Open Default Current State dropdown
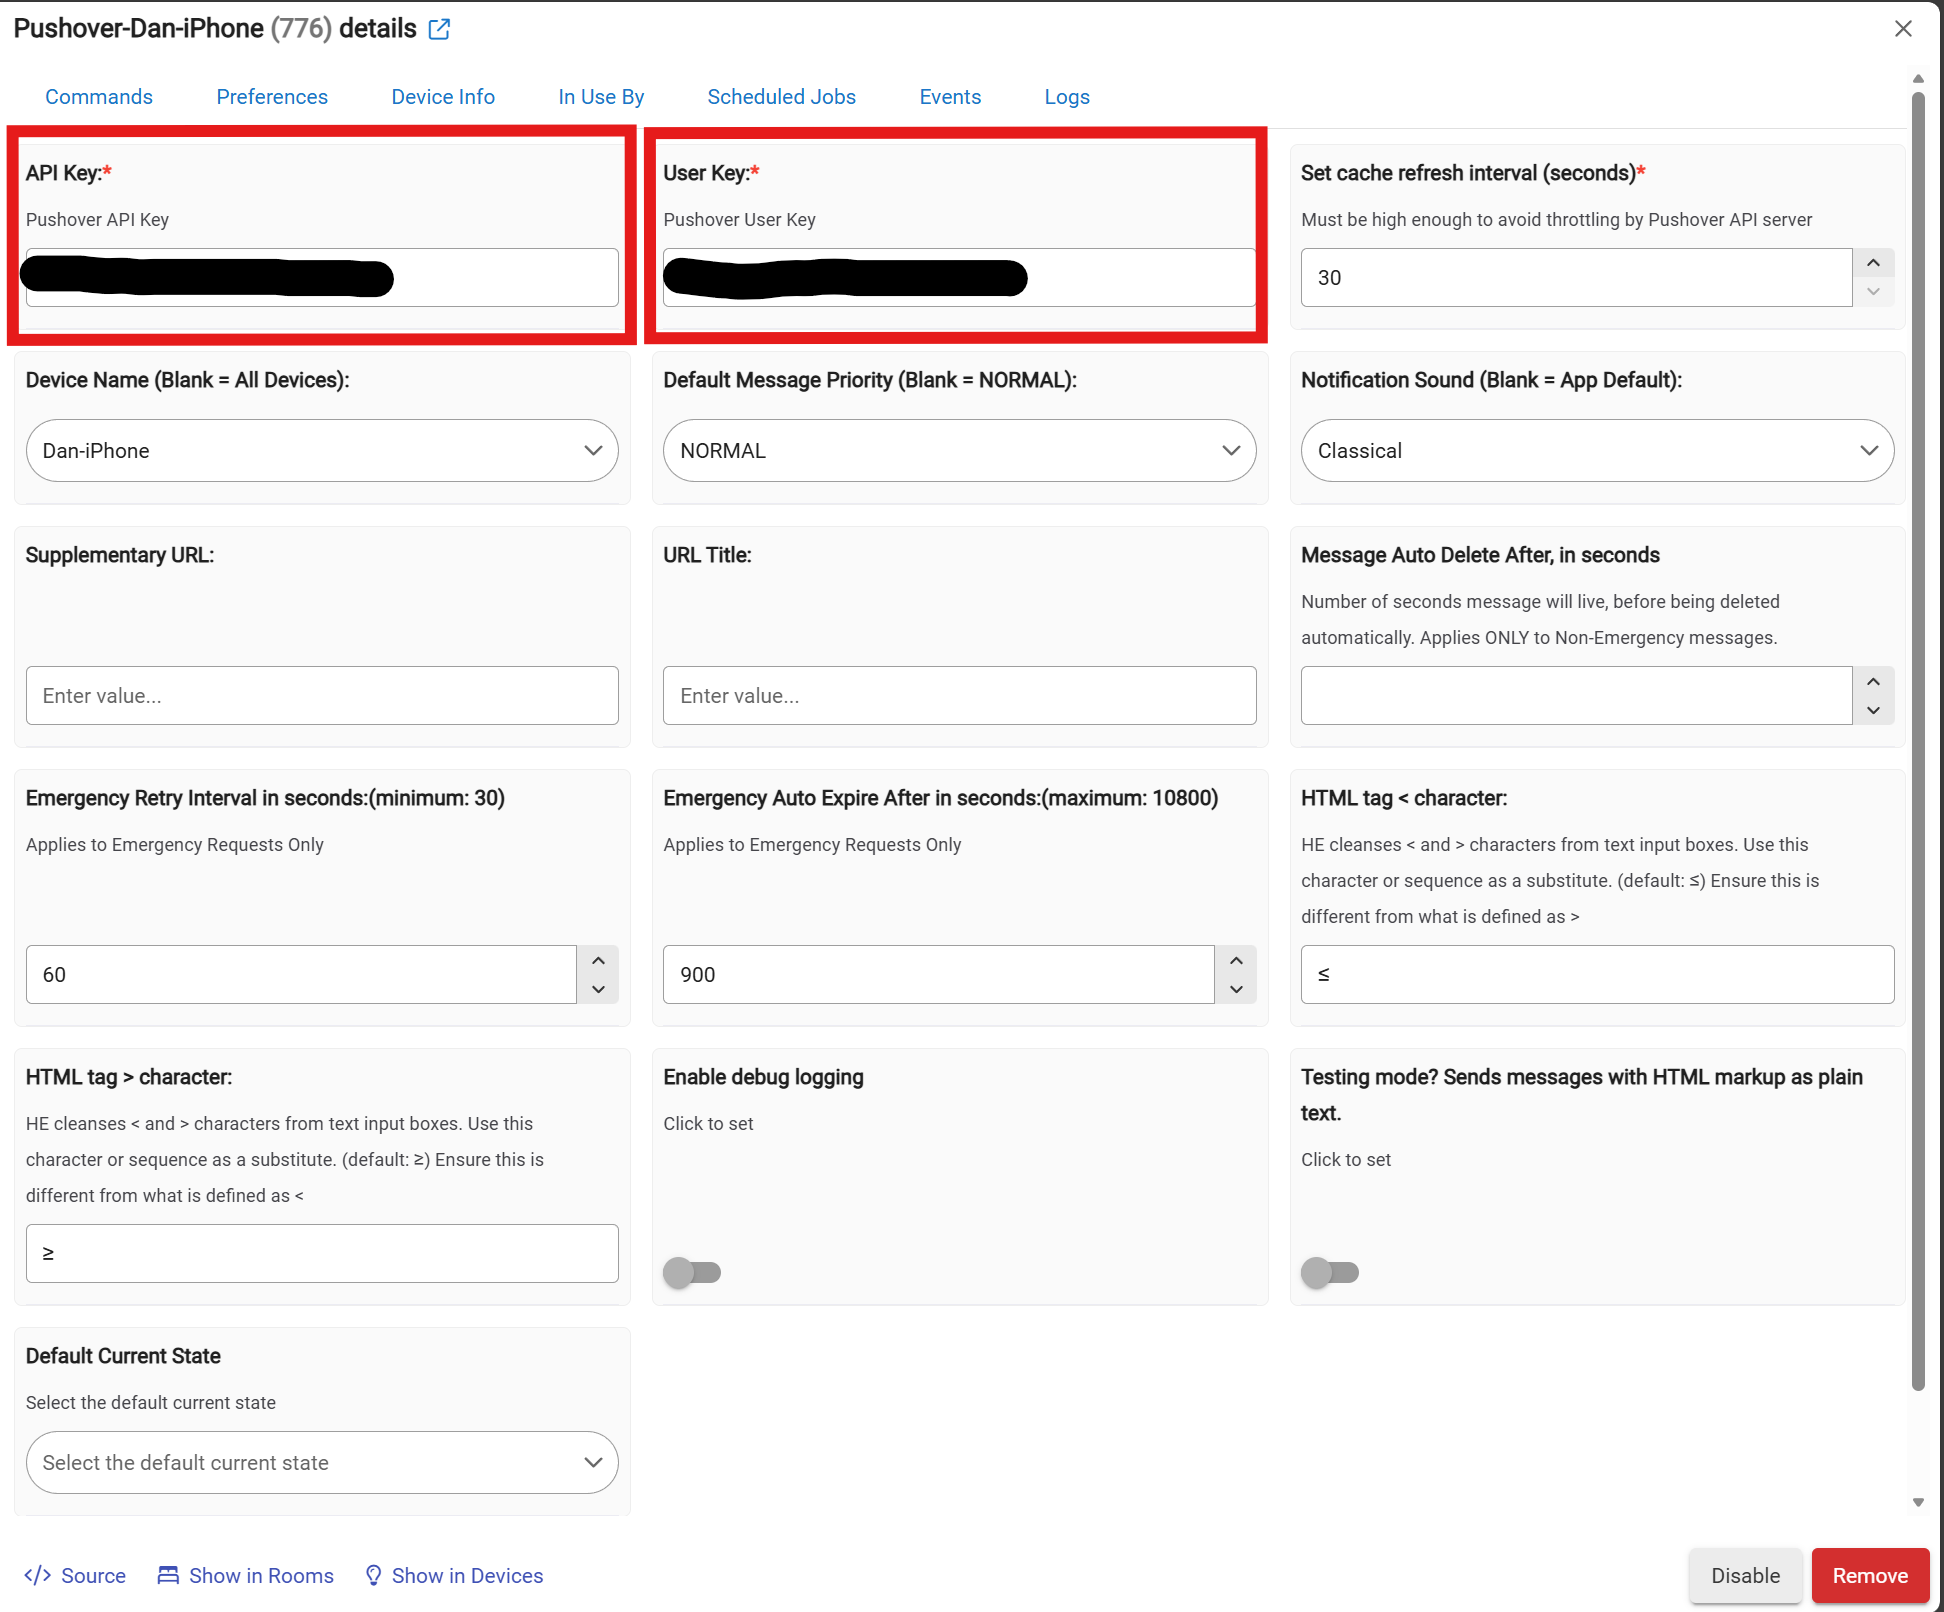 point(322,1462)
